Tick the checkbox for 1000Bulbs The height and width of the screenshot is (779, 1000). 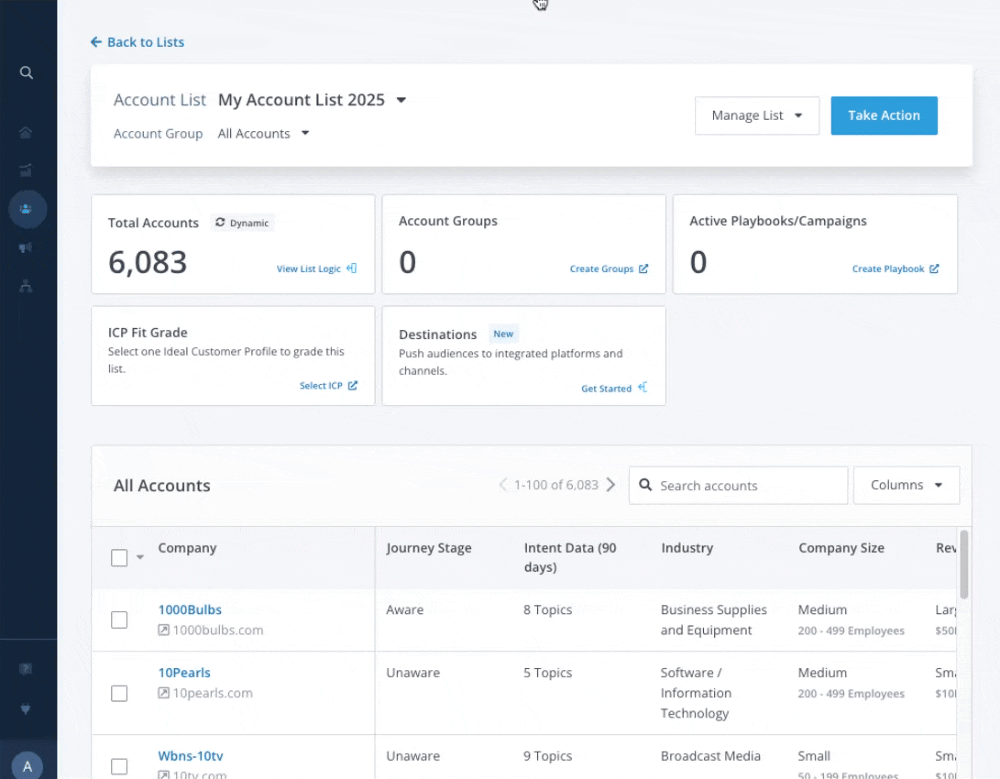point(119,620)
